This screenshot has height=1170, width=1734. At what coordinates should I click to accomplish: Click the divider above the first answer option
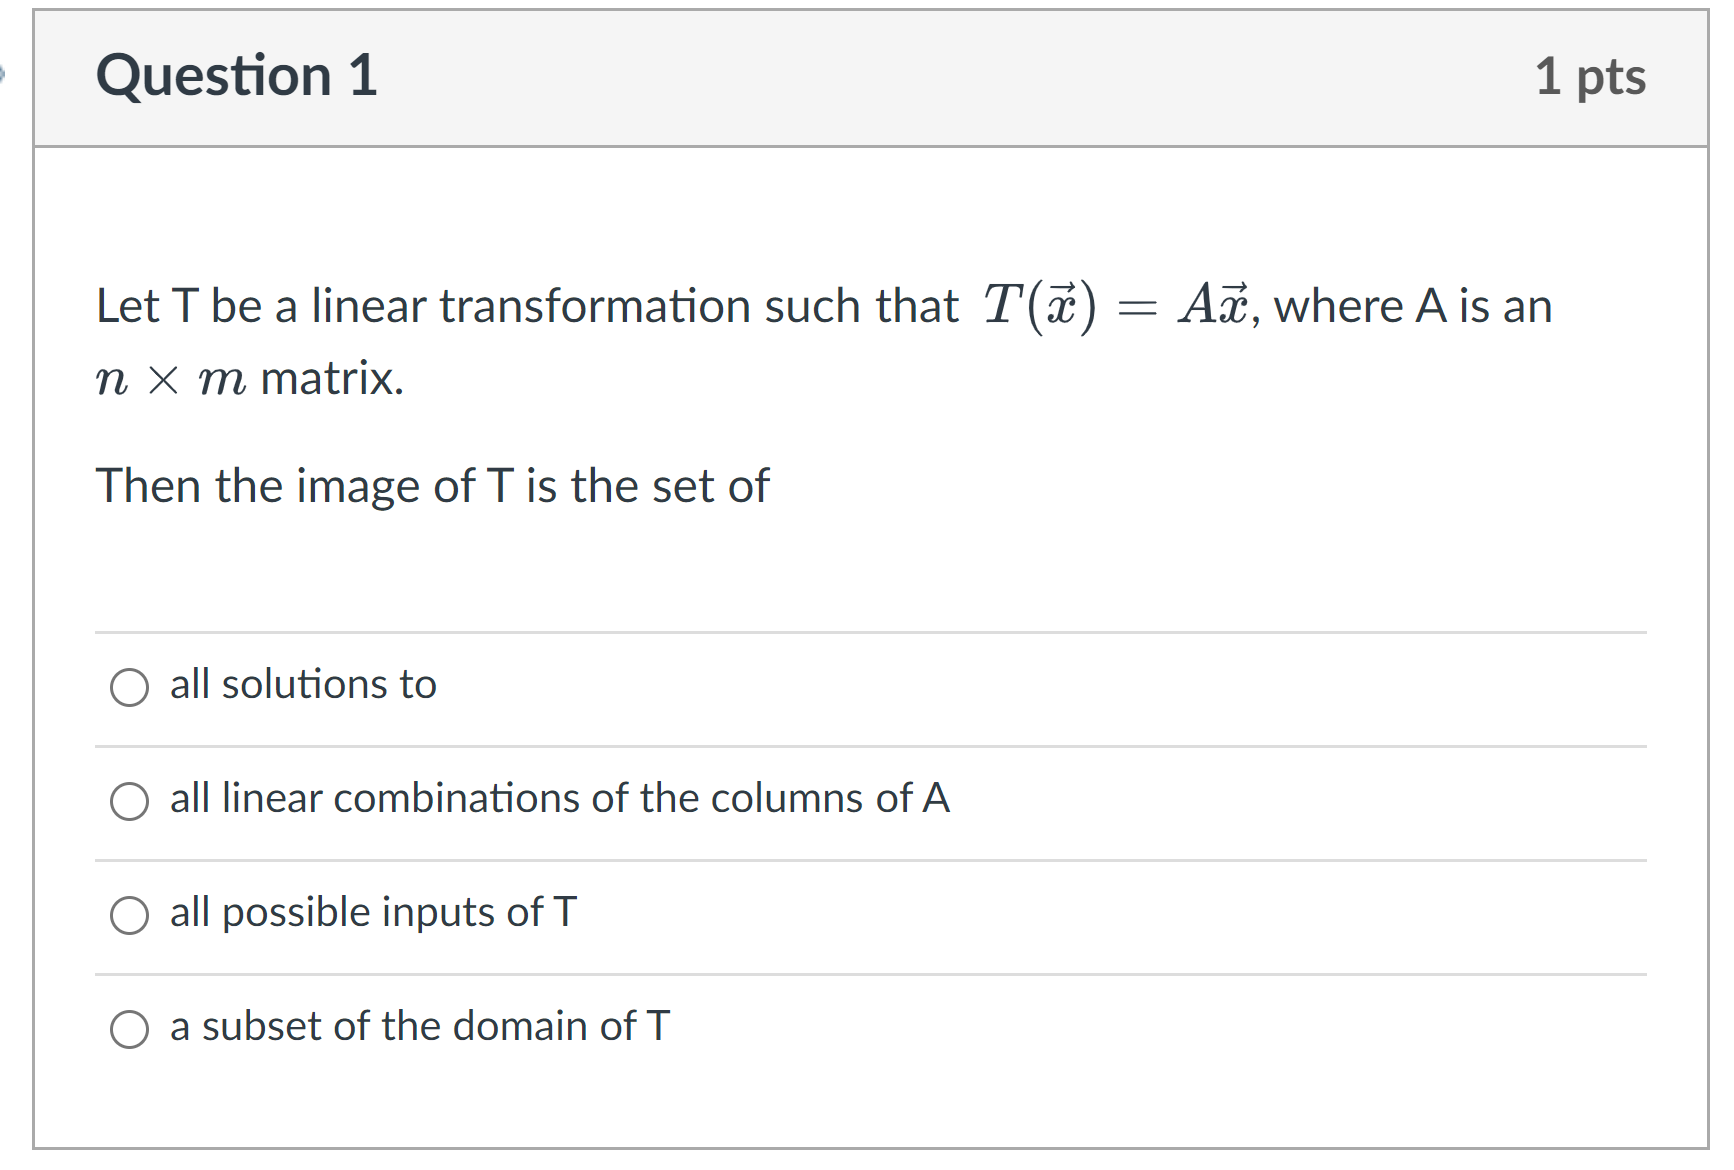click(x=868, y=630)
